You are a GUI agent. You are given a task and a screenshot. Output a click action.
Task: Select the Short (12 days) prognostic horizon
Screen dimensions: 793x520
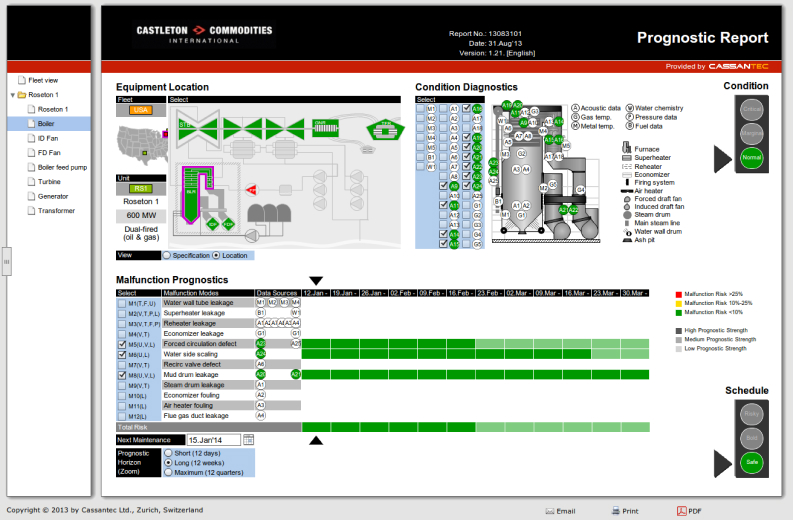tap(168, 453)
